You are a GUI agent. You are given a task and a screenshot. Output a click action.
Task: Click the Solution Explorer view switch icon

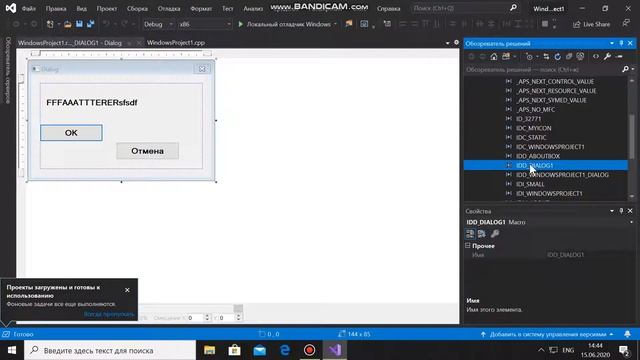(x=506, y=56)
